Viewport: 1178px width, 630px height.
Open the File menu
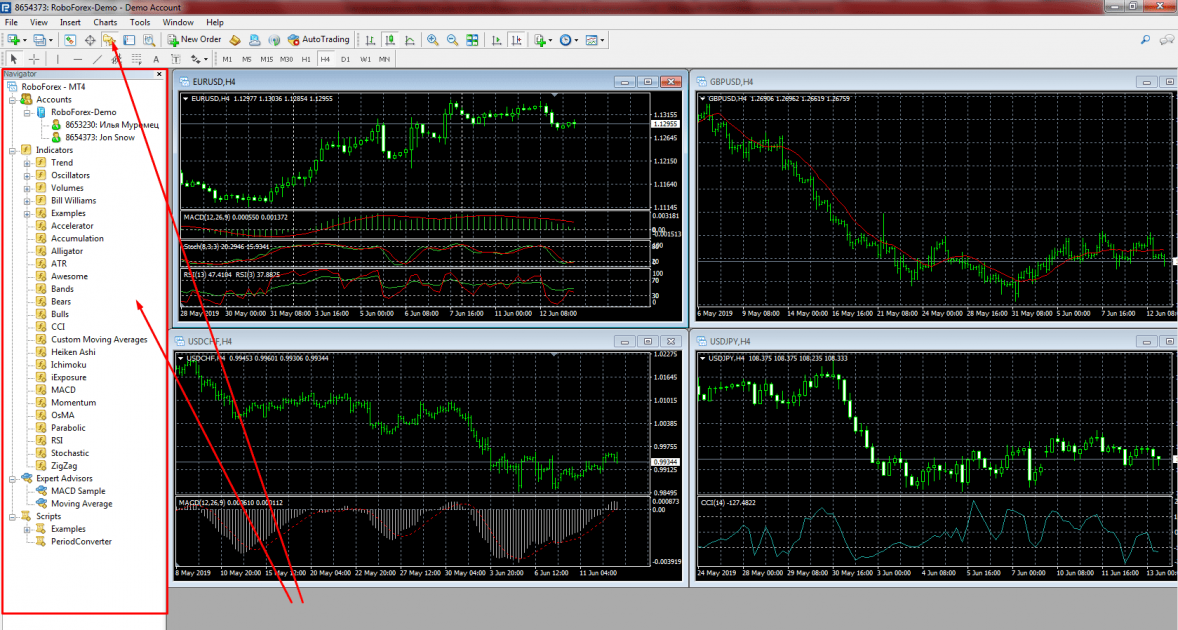11,23
